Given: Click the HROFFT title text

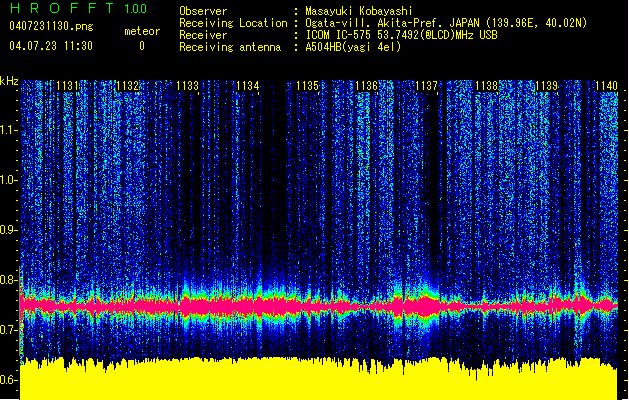Looking at the screenshot, I should tap(62, 8).
